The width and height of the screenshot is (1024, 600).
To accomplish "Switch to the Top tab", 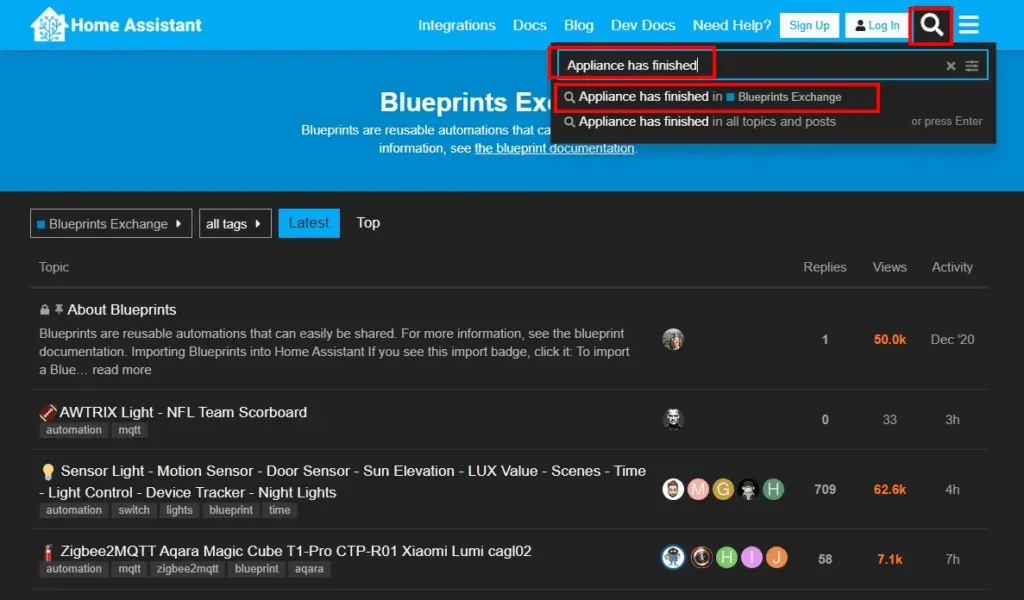I will tap(368, 223).
